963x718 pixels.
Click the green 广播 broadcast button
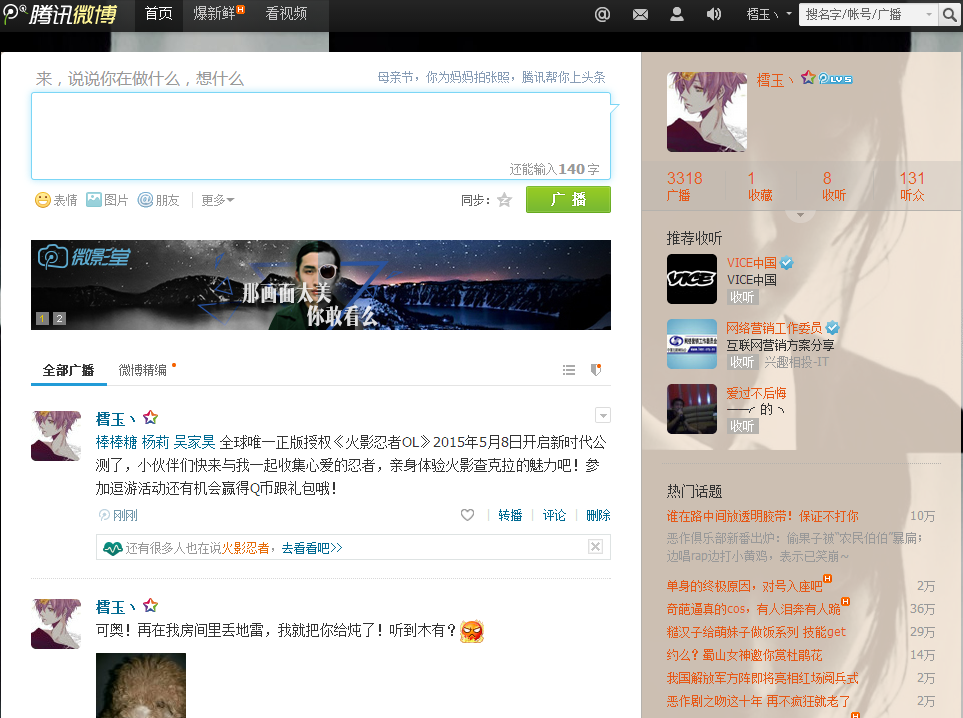pyautogui.click(x=568, y=200)
